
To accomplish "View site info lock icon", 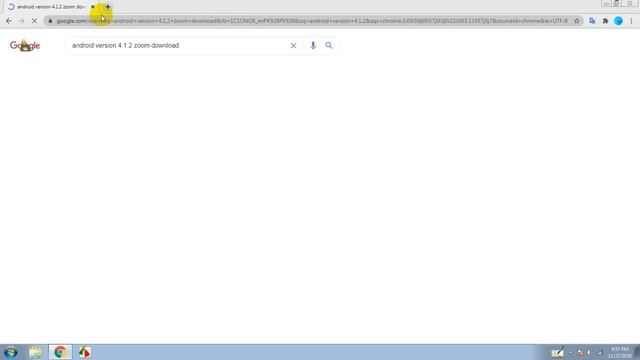I will pyautogui.click(x=50, y=21).
